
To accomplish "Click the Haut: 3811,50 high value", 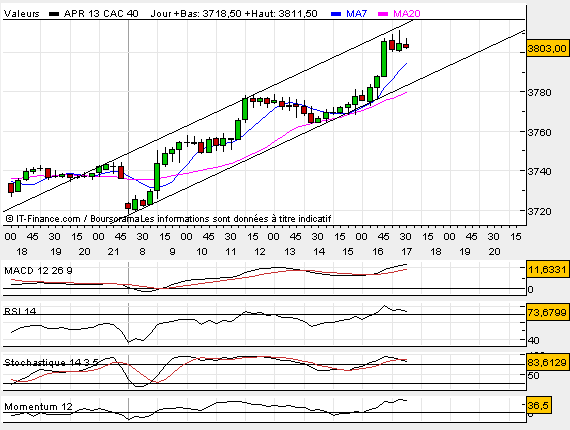I will [284, 14].
